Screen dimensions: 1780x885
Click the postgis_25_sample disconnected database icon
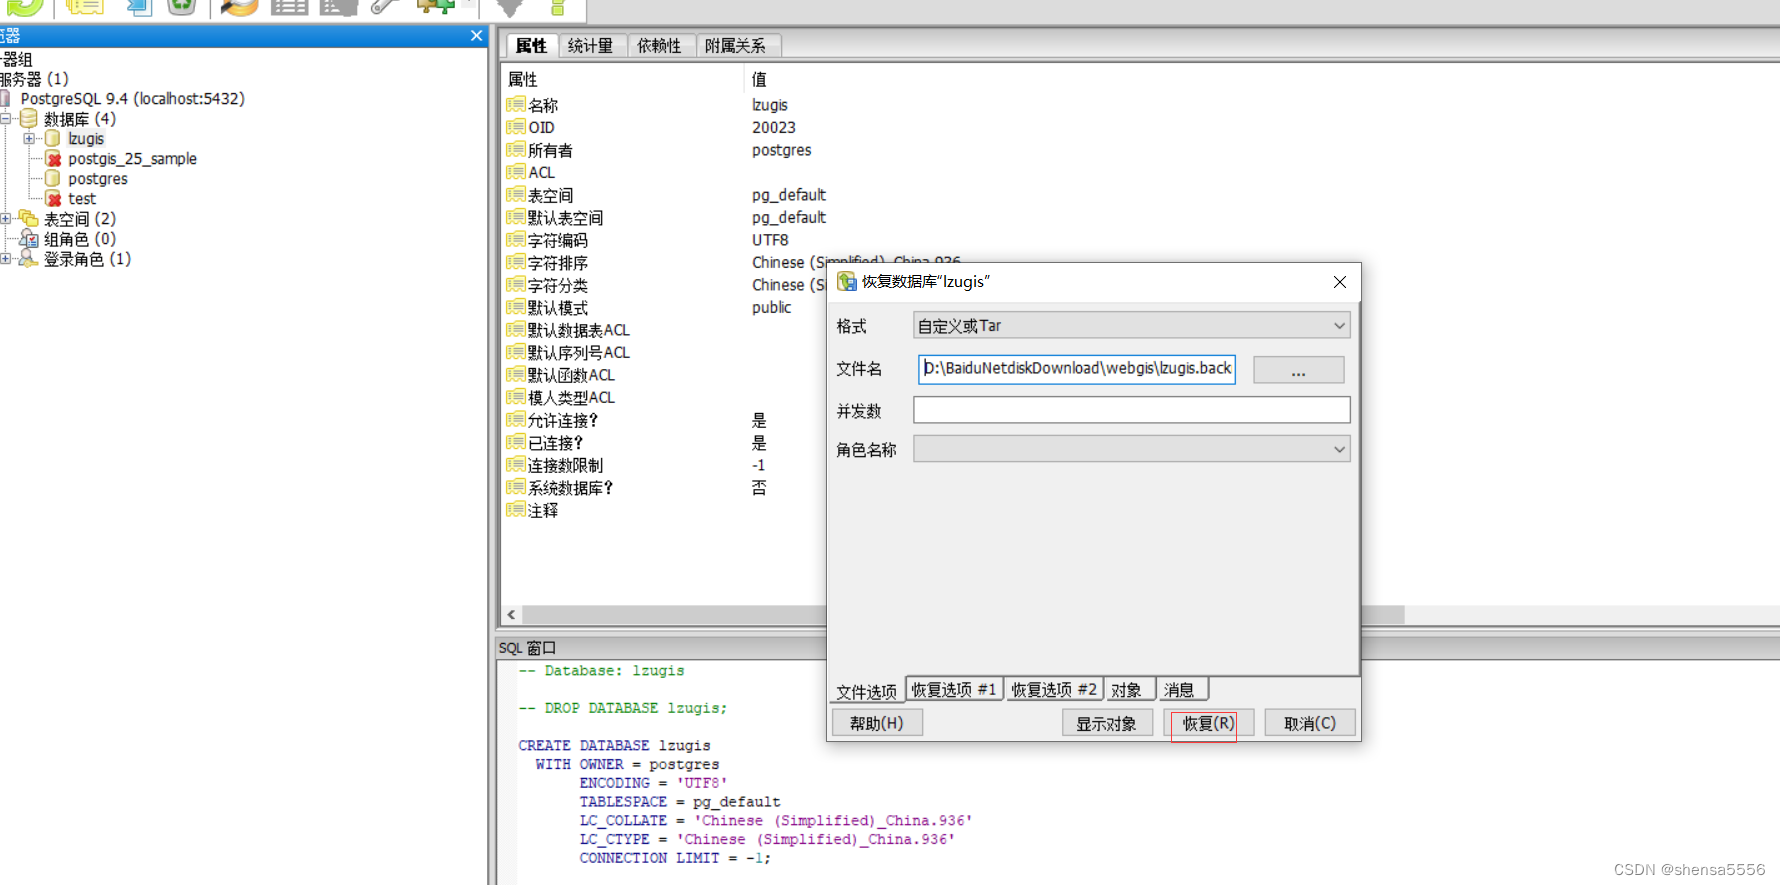point(54,159)
